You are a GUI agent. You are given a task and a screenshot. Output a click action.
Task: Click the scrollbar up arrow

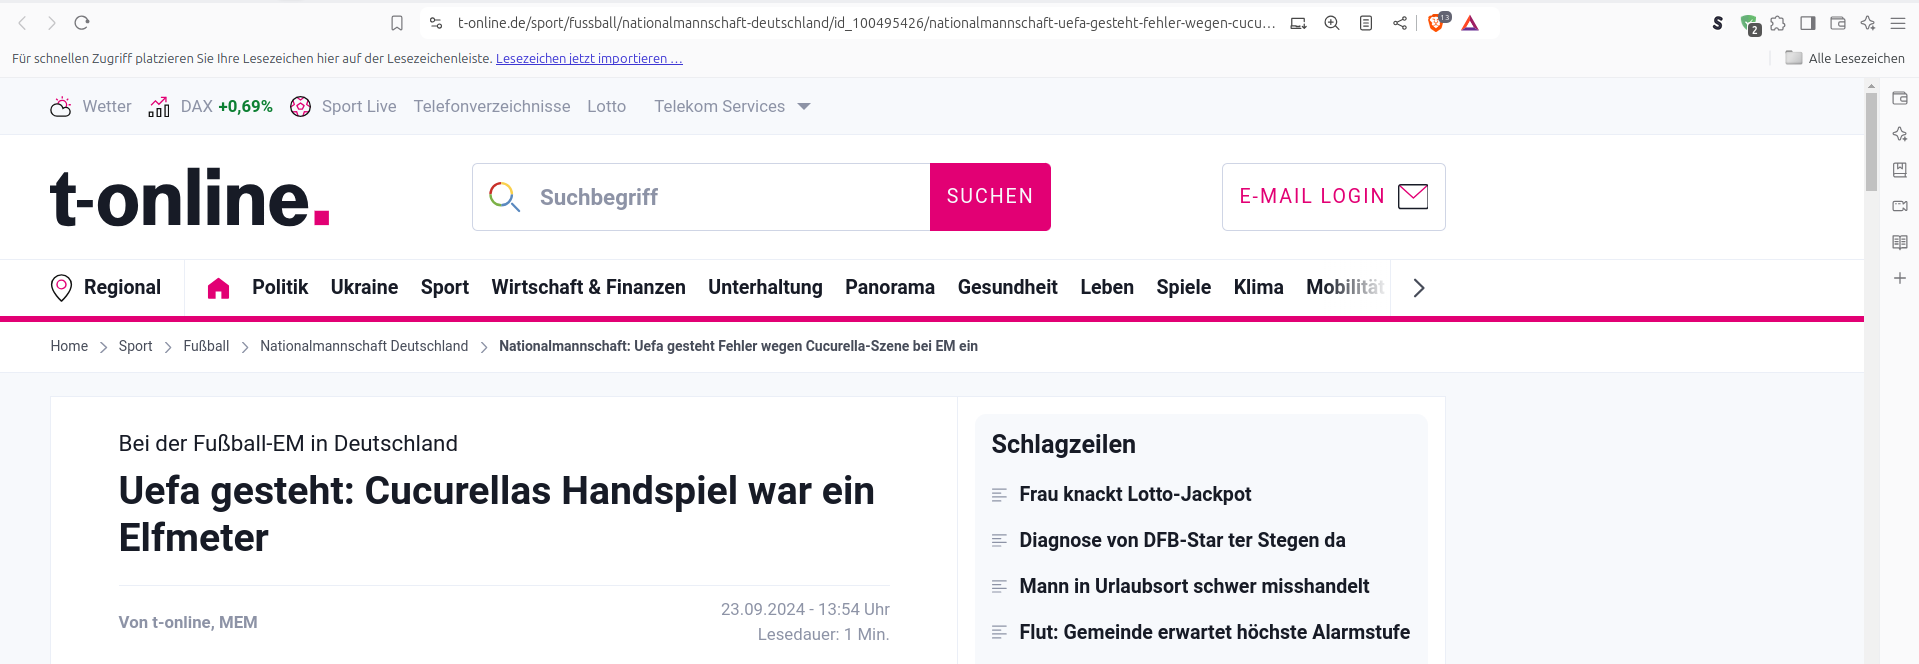pyautogui.click(x=1871, y=86)
